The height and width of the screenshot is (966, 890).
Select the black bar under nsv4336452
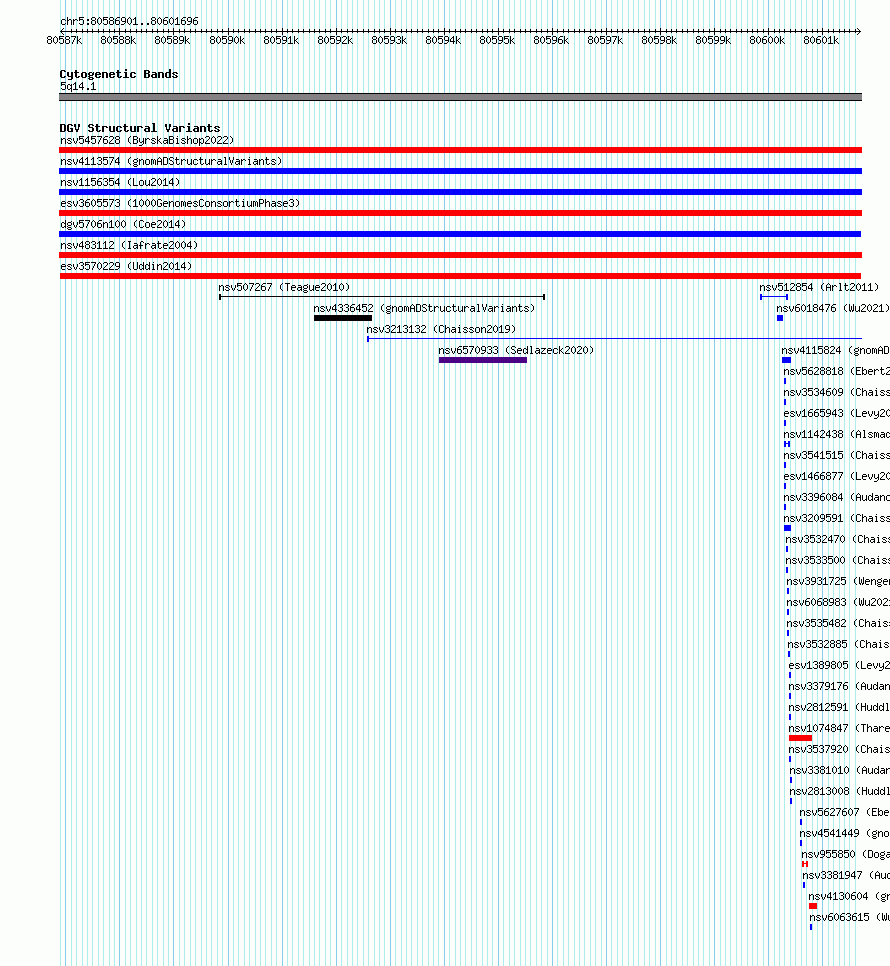click(x=343, y=318)
